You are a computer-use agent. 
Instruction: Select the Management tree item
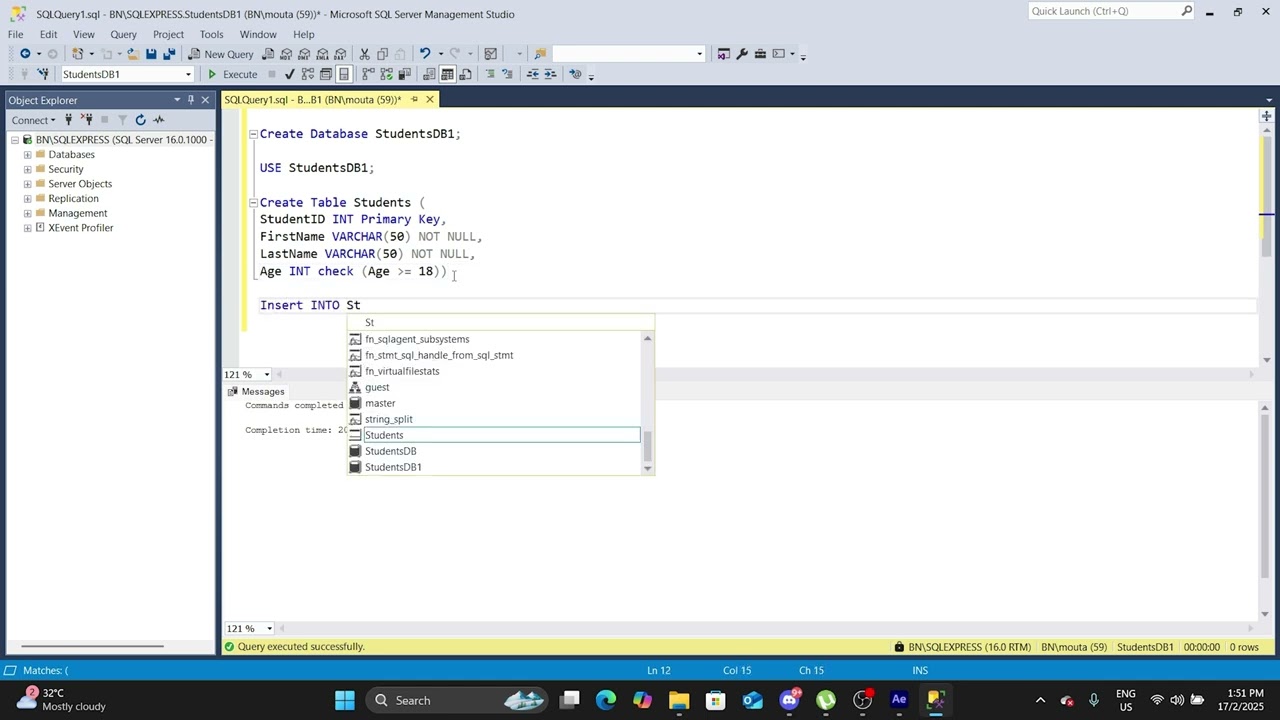tap(77, 213)
